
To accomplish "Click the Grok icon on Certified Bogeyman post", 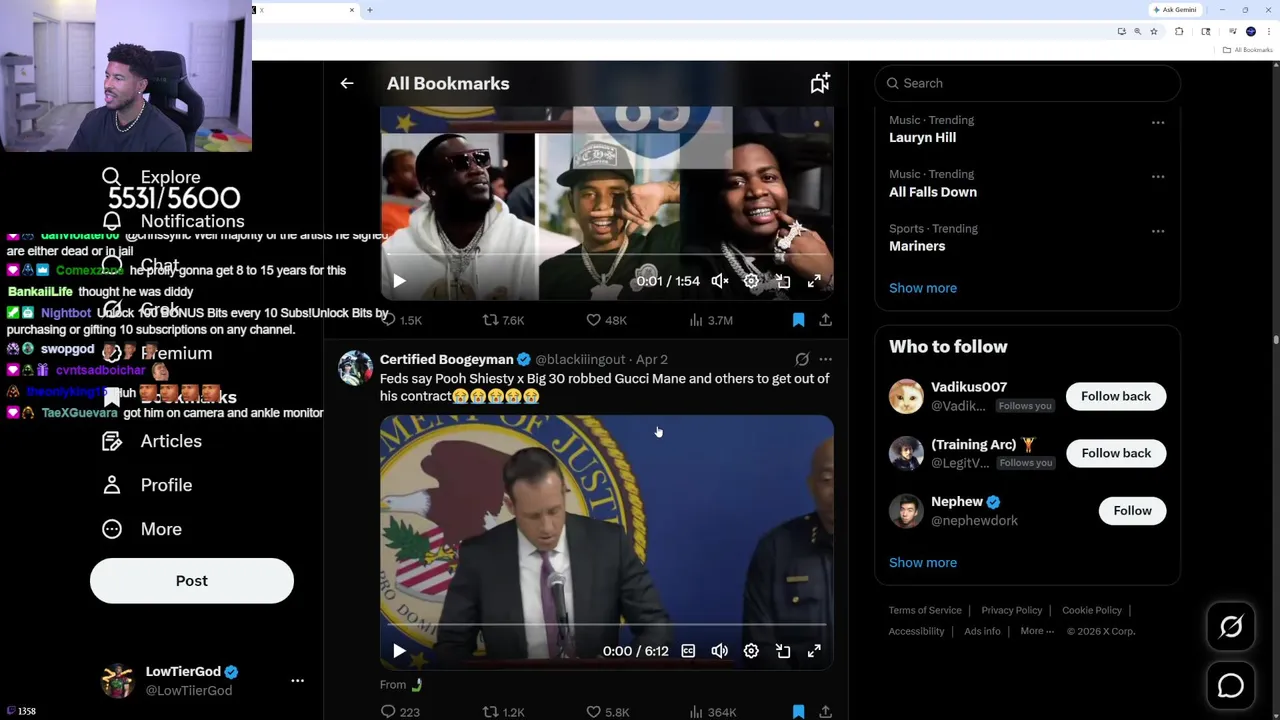I will (802, 359).
